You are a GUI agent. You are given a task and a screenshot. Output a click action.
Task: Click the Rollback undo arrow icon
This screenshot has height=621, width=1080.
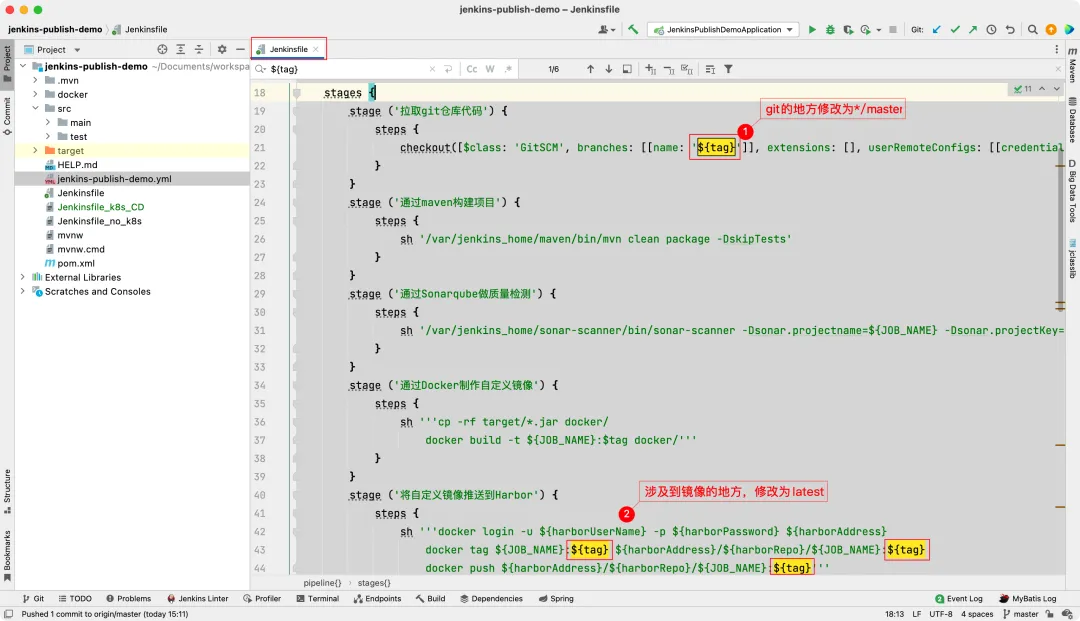pyautogui.click(x=1010, y=30)
